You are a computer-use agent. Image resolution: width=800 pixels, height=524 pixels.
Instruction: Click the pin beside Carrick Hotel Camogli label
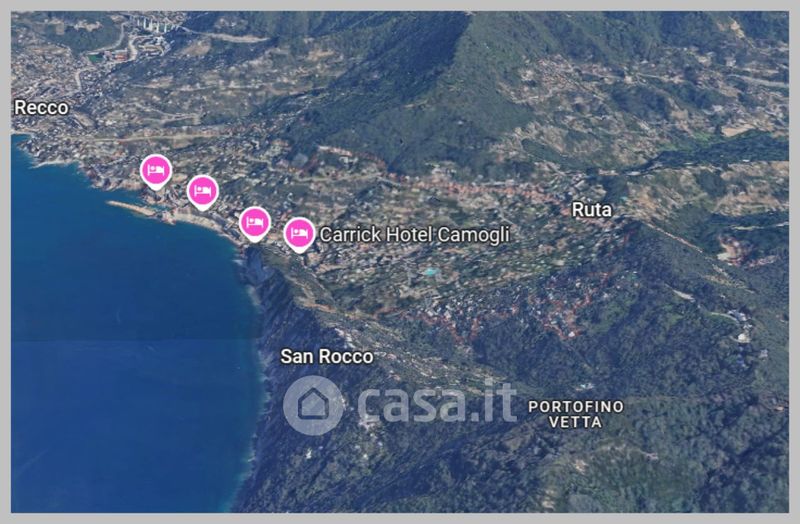pyautogui.click(x=299, y=235)
